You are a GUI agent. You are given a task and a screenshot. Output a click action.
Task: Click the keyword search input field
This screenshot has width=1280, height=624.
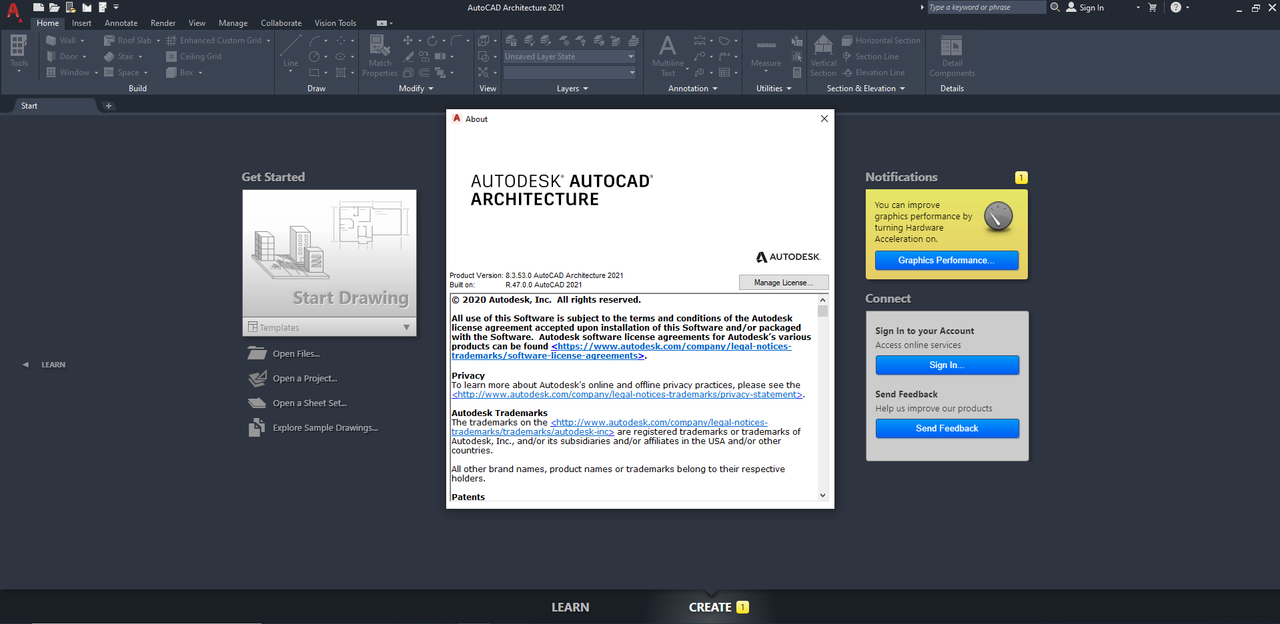click(x=986, y=7)
